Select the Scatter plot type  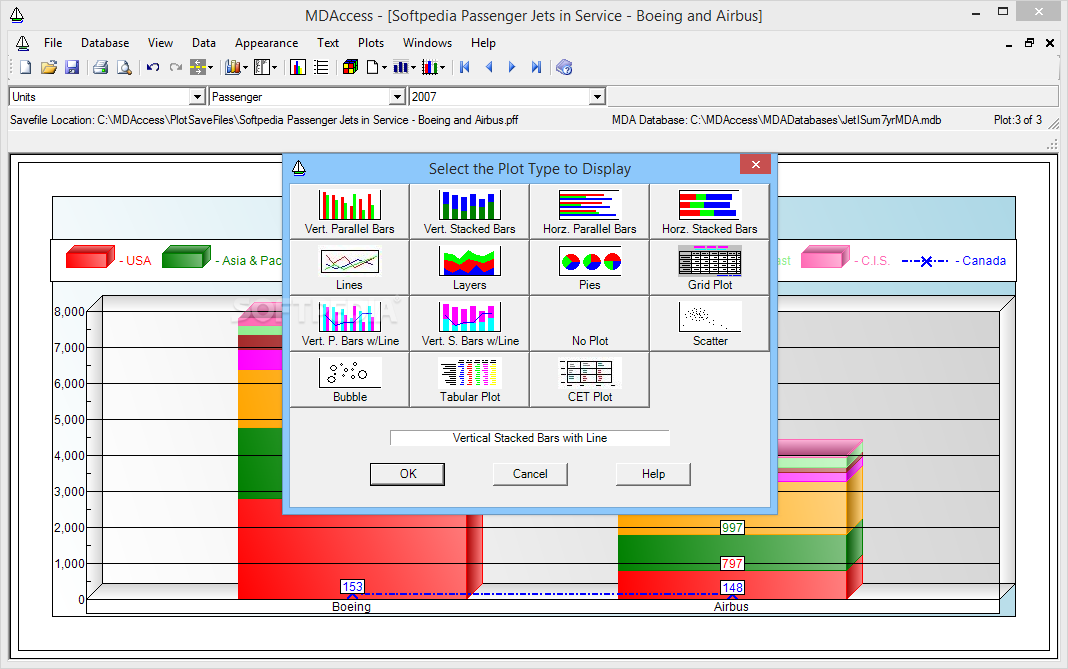[709, 323]
